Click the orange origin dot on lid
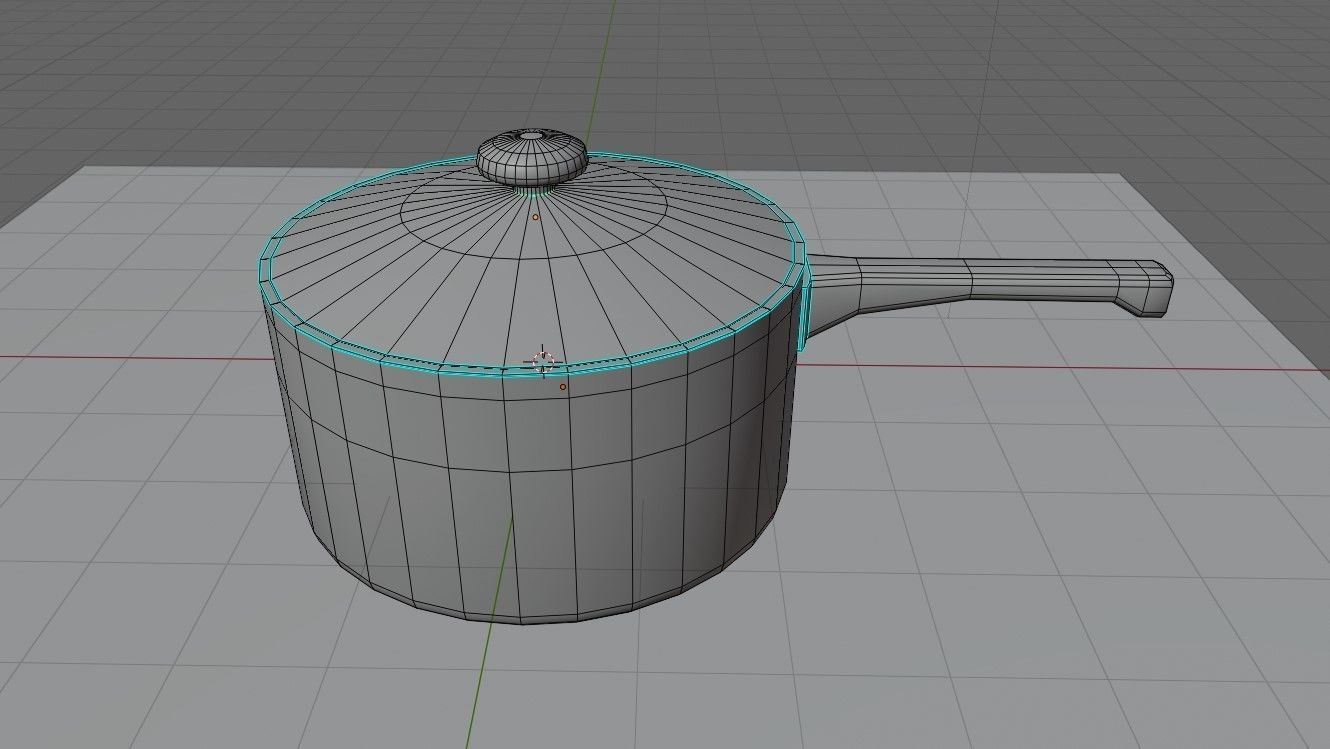 coord(536,217)
